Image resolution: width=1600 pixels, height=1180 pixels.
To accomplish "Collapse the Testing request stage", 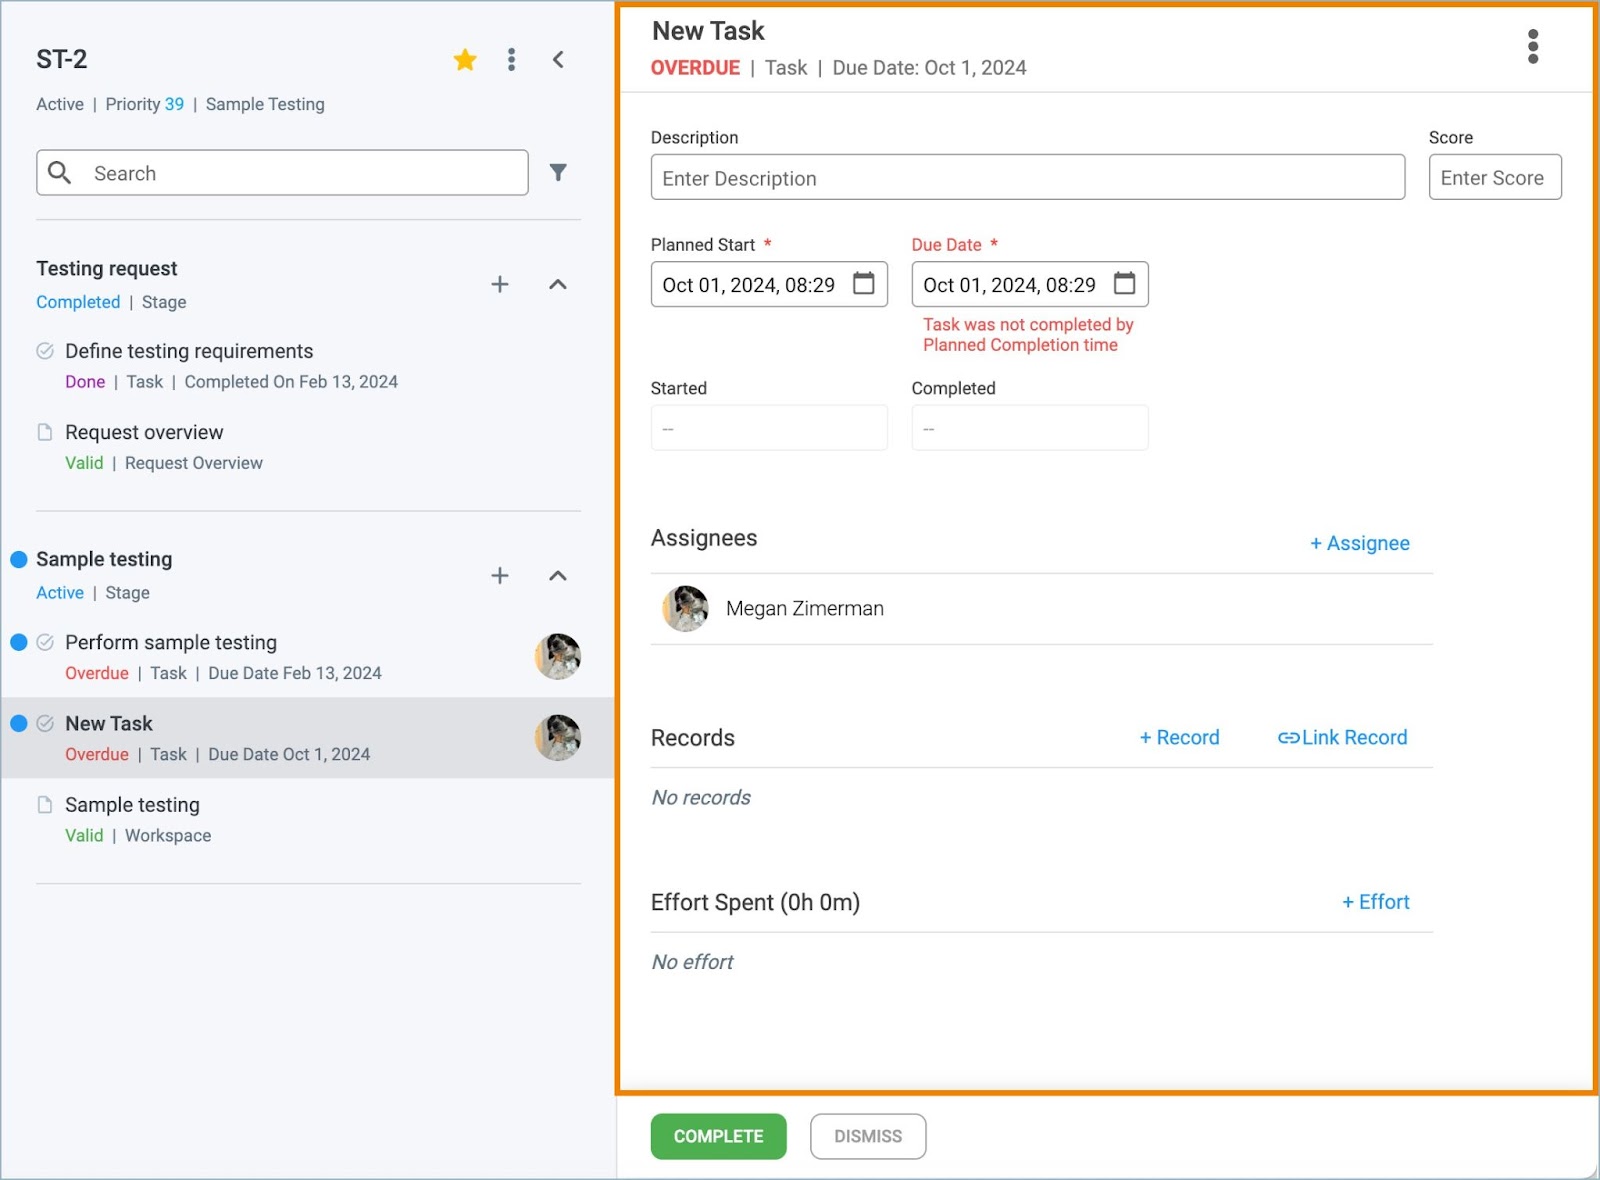I will click(x=558, y=284).
